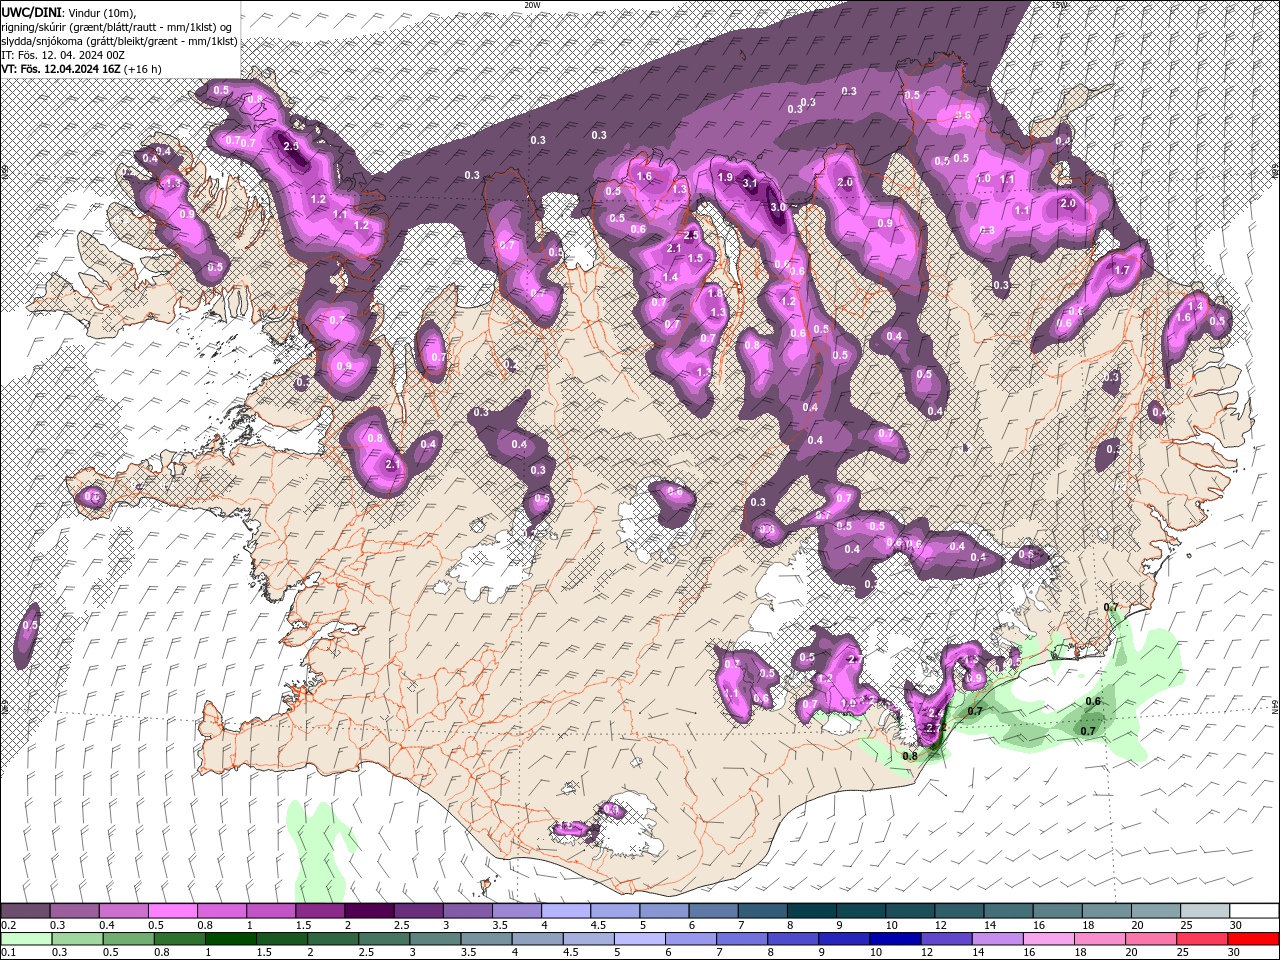Viewport: 1280px width, 960px height.
Task: Pick the upper-row darkest purple swatch between 2 and 2.5
Action: [x=368, y=911]
